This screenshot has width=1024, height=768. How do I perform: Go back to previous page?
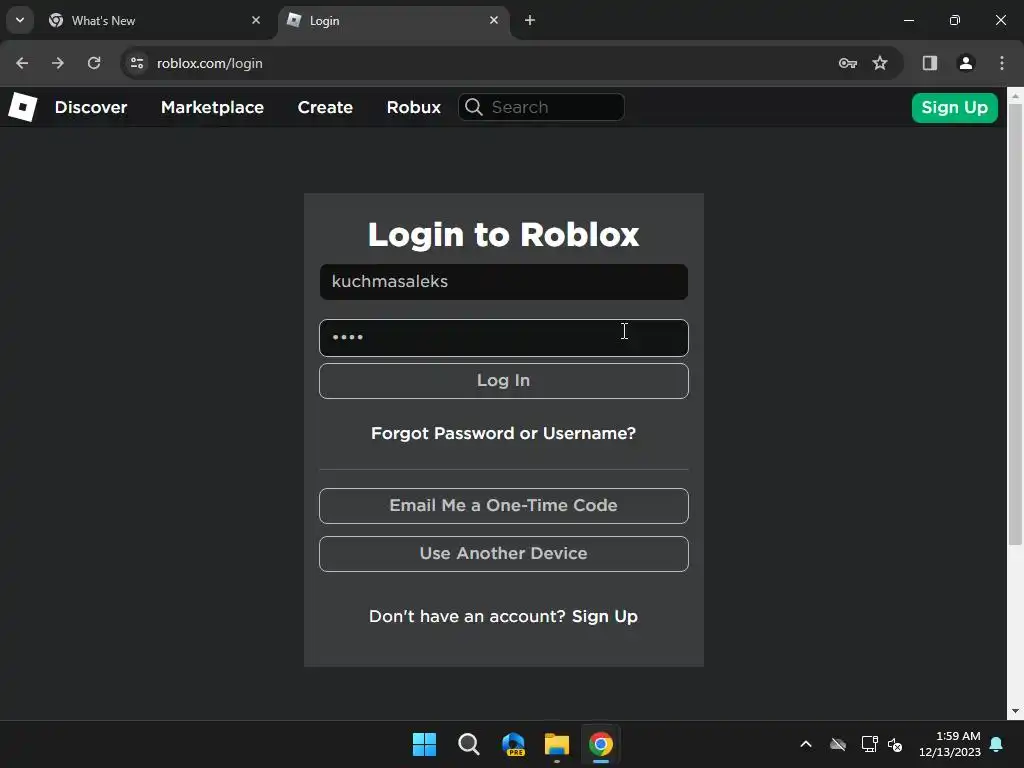click(22, 63)
